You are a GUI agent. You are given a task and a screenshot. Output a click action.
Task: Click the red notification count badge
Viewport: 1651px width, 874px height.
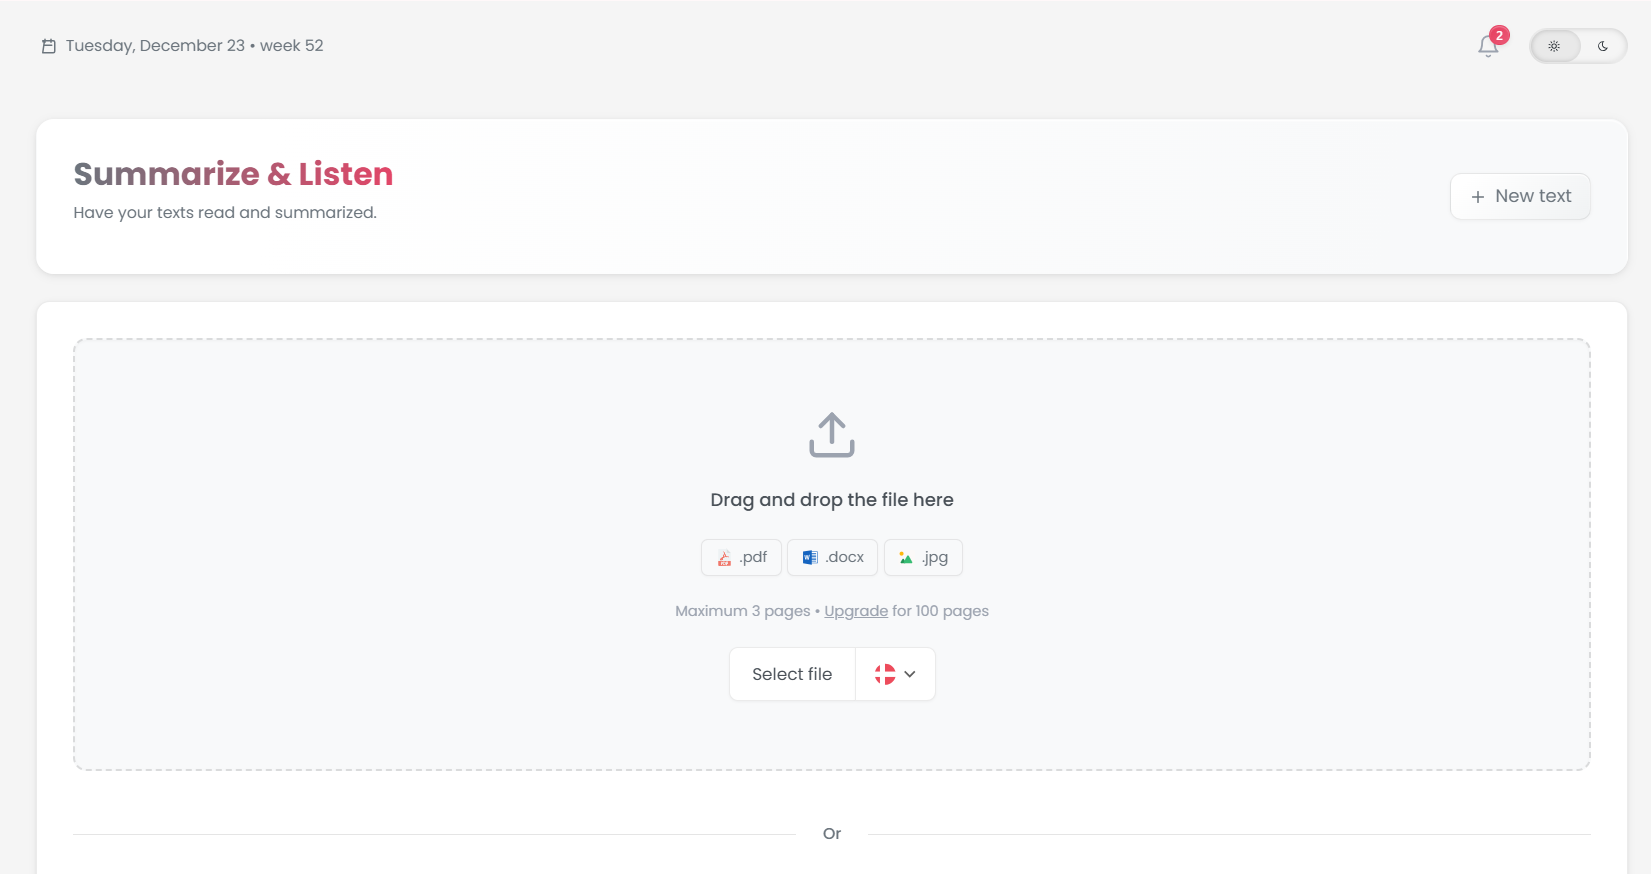[1499, 35]
